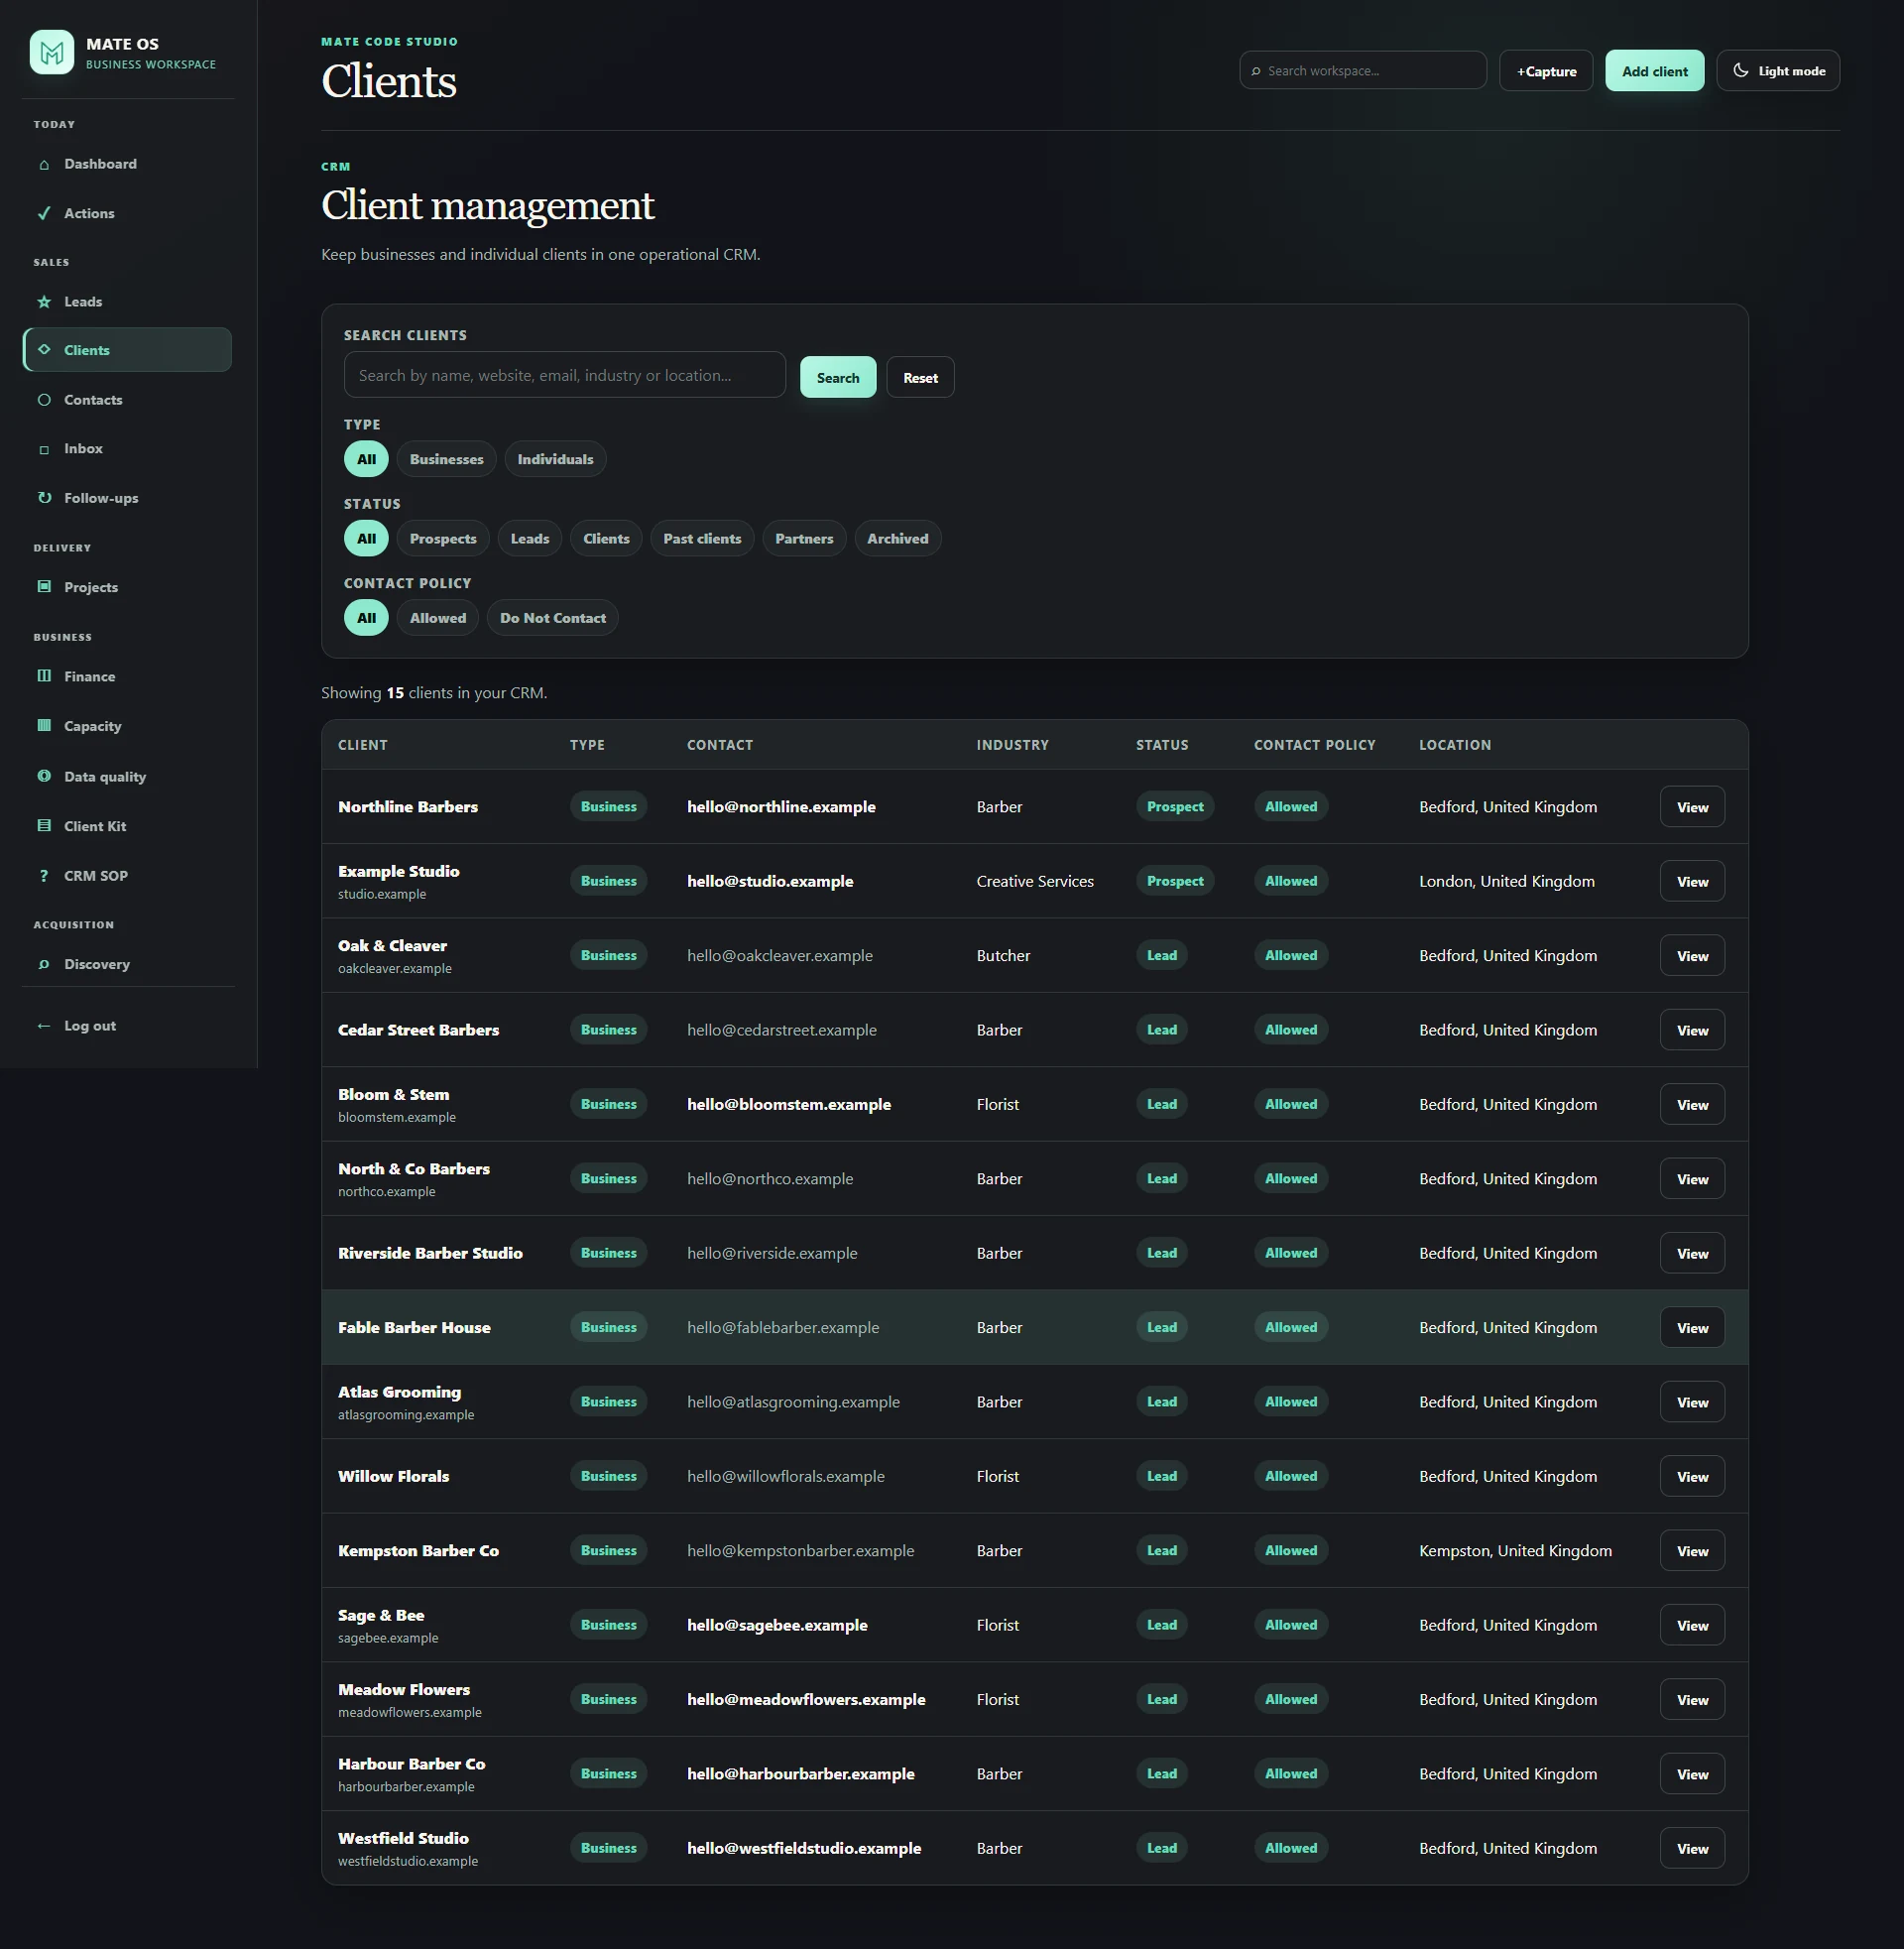The image size is (1904, 1949).
Task: View the Kempston Barber Co client
Action: 1692,1551
